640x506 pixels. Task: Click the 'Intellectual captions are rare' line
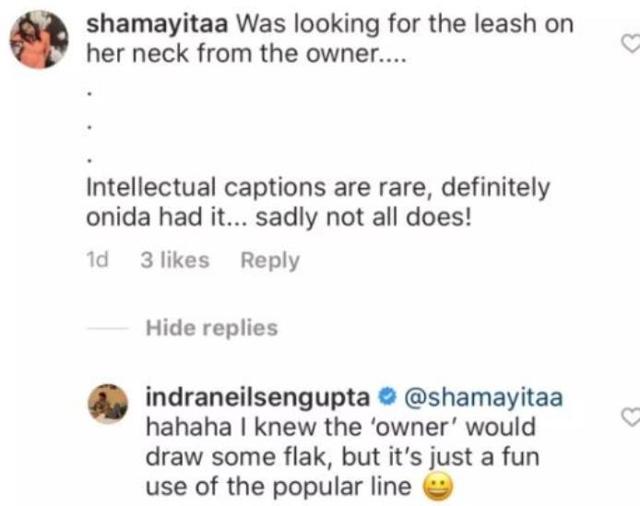click(318, 187)
